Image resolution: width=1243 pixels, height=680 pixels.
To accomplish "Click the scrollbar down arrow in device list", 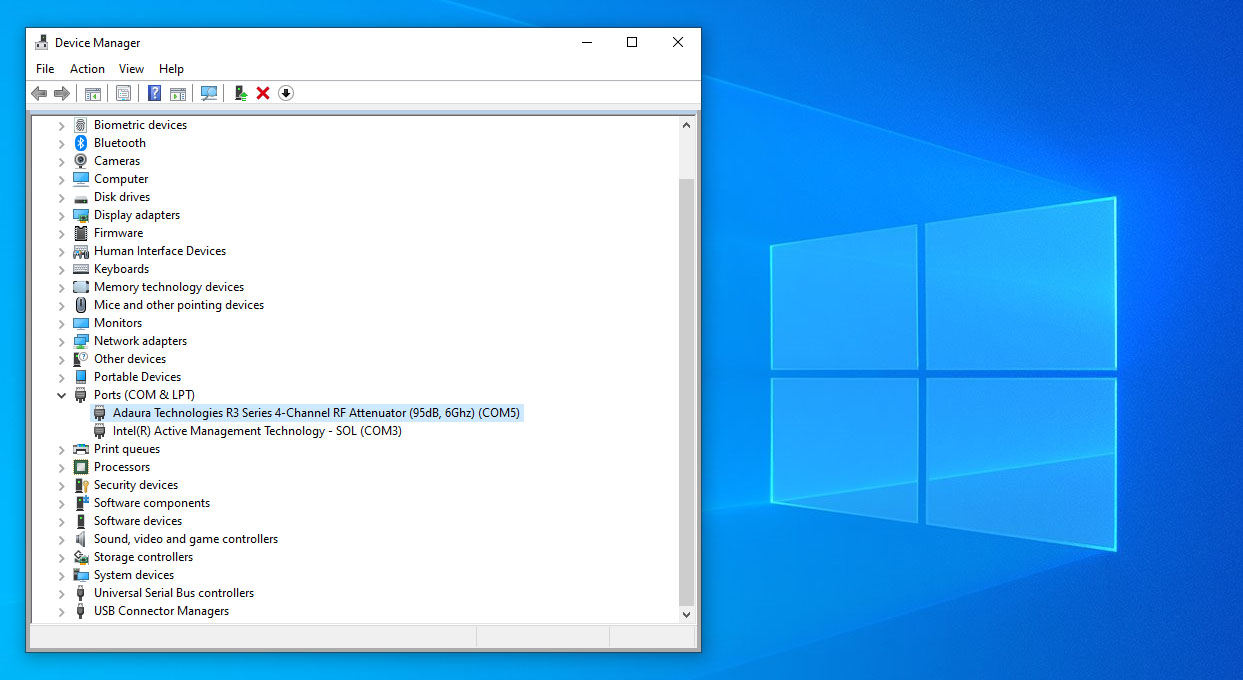I will pyautogui.click(x=686, y=614).
